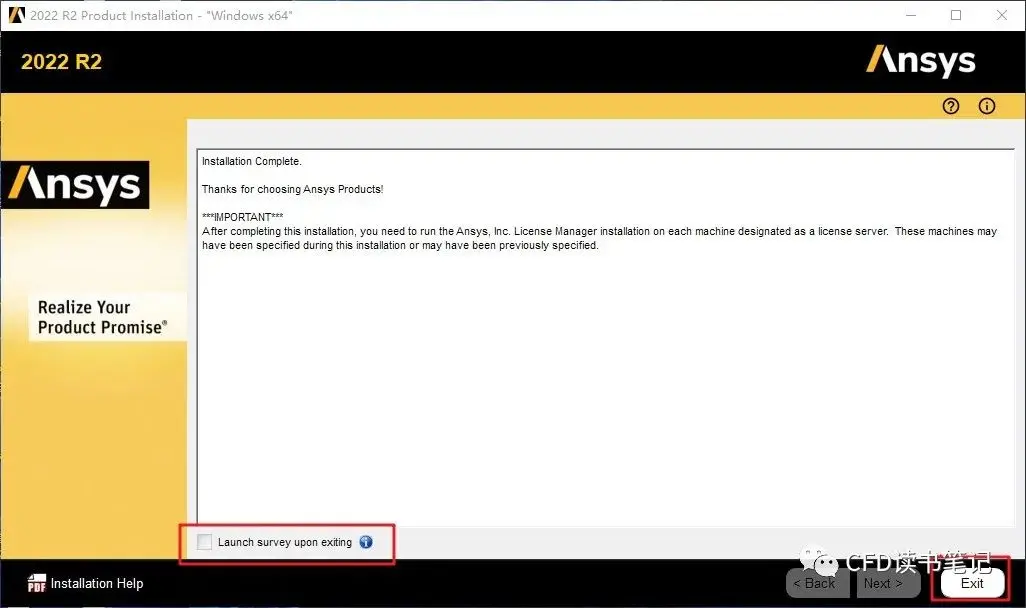The width and height of the screenshot is (1026, 608).
Task: Maximize the installer window
Action: (956, 15)
